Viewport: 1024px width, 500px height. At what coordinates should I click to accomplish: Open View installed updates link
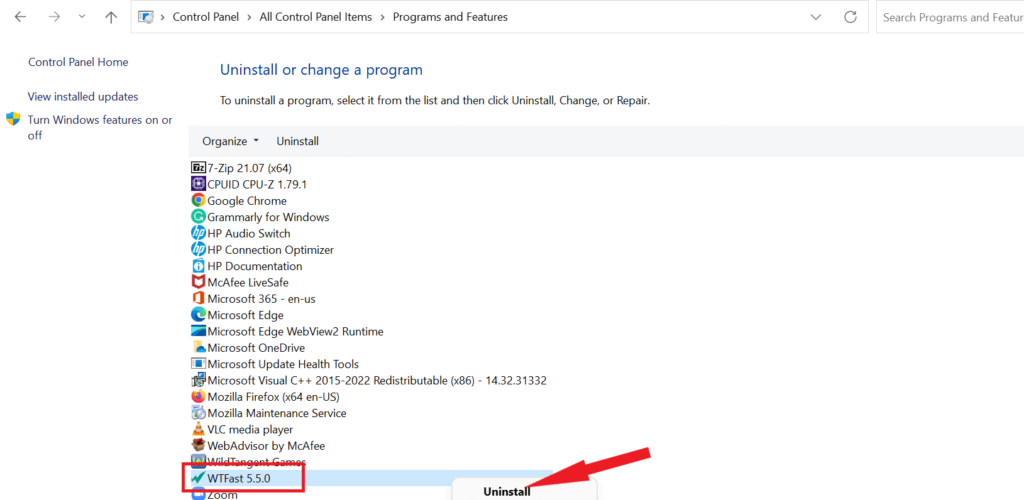tap(83, 97)
